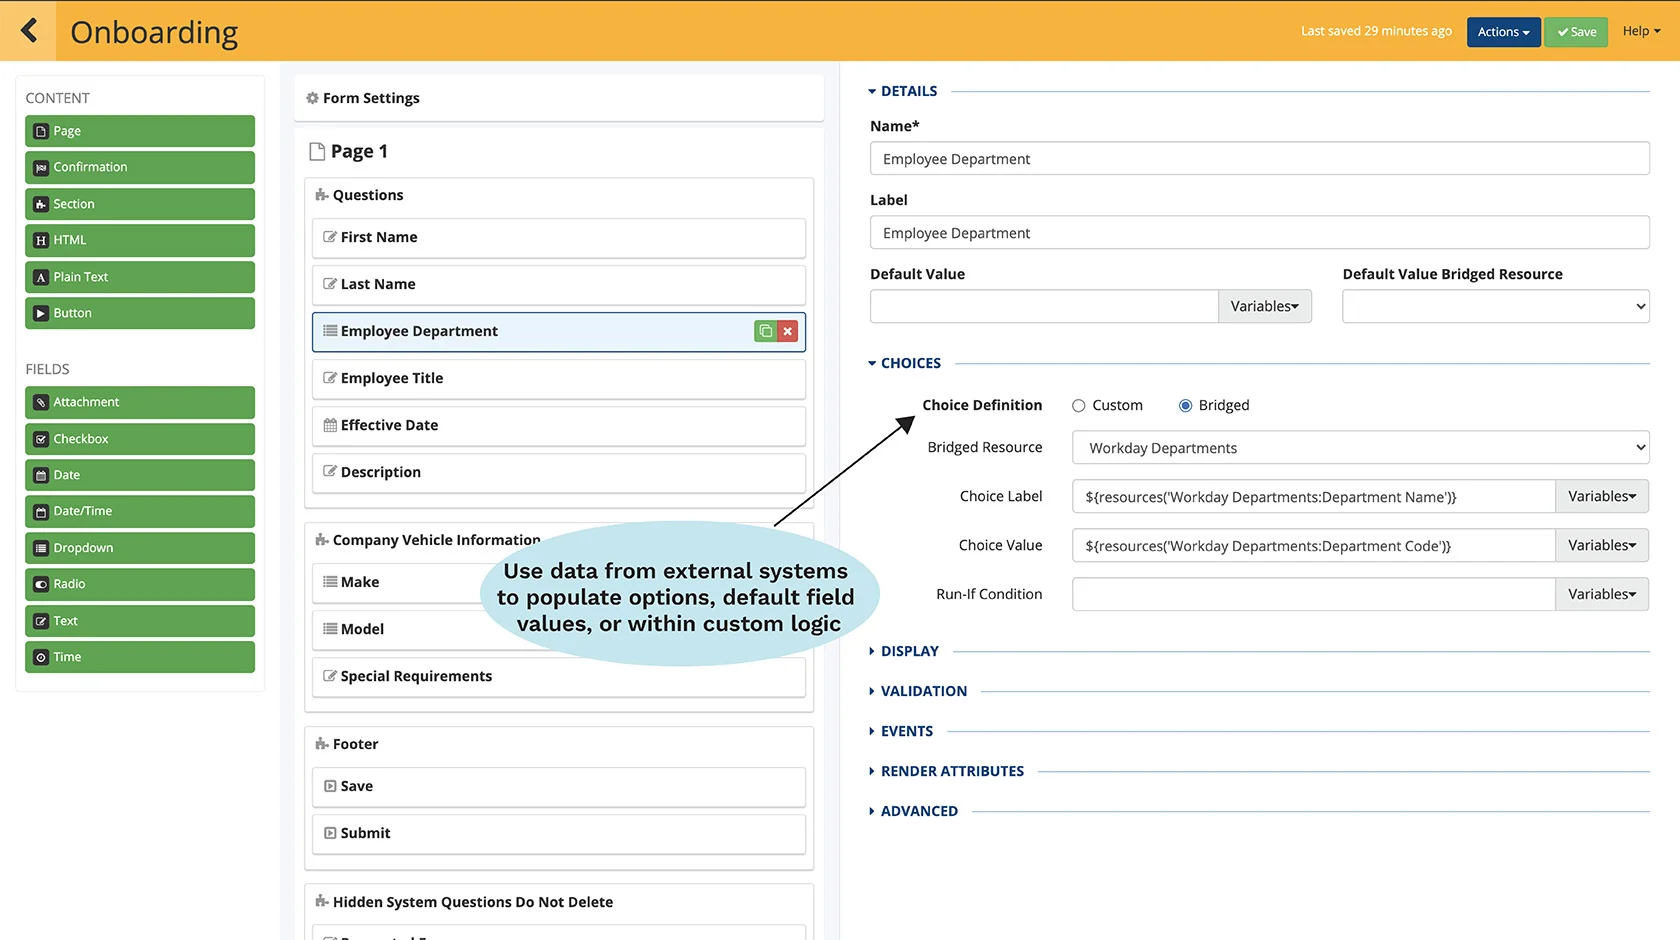Open Default Value Variables dropdown
This screenshot has width=1680, height=940.
point(1264,306)
